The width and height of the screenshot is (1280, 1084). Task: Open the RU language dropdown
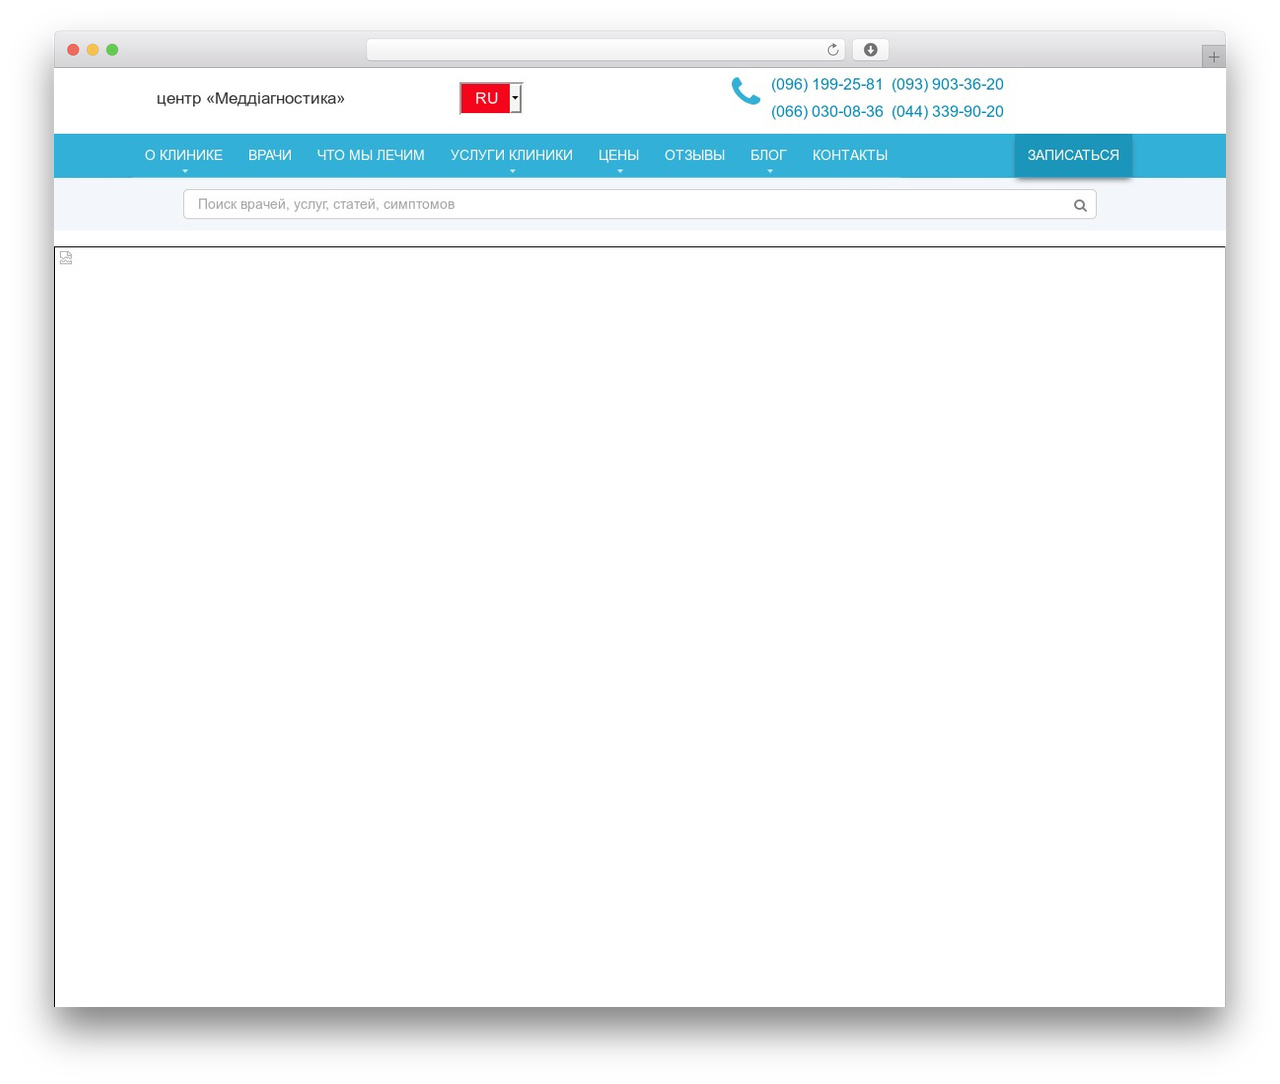click(x=491, y=98)
